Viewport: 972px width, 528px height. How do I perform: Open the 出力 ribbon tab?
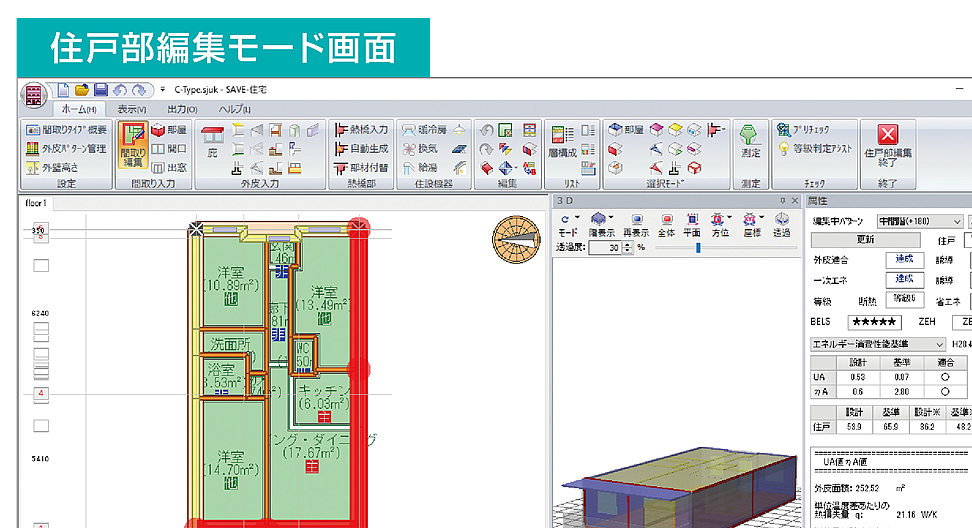181,109
